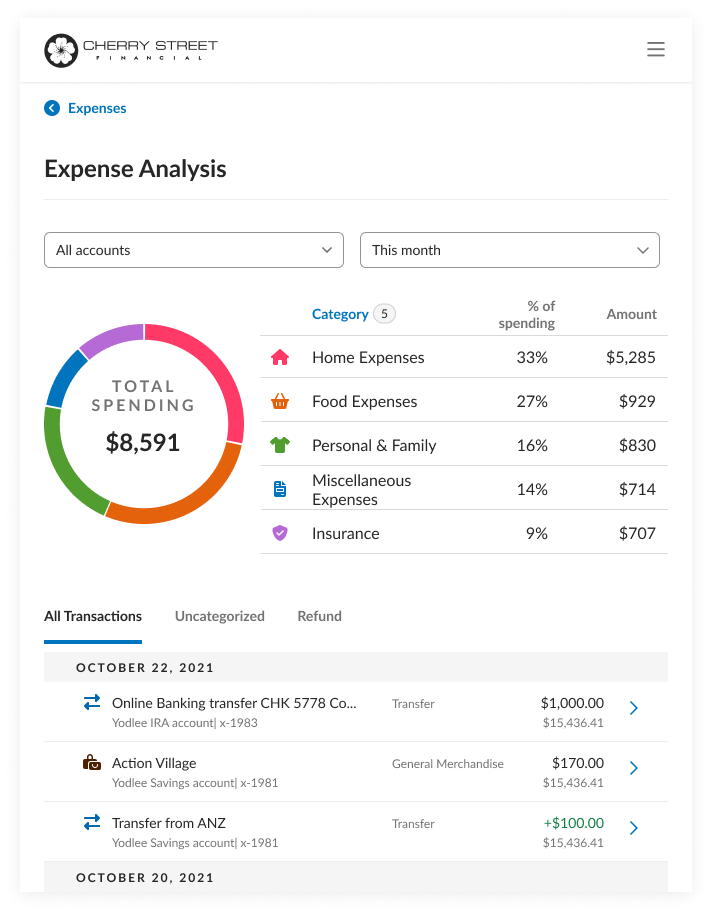712x914 pixels.
Task: Open the Refund tab
Action: 319,616
